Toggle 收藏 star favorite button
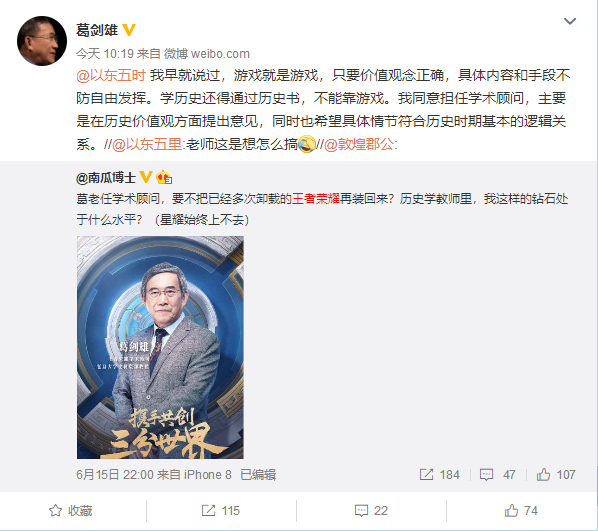This screenshot has height=531, width=598. point(71,511)
